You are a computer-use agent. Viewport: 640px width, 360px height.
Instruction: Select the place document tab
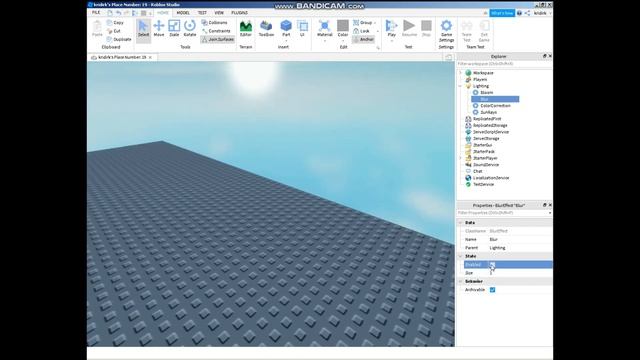click(121, 58)
